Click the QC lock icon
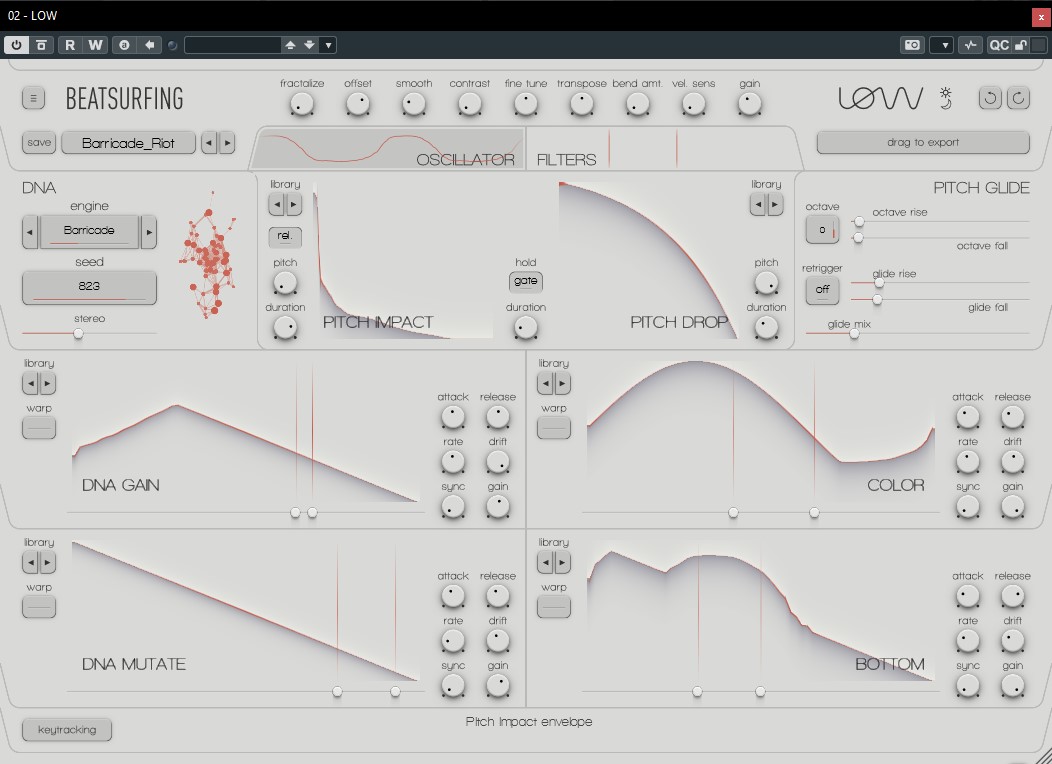1052x764 pixels. [1020, 45]
